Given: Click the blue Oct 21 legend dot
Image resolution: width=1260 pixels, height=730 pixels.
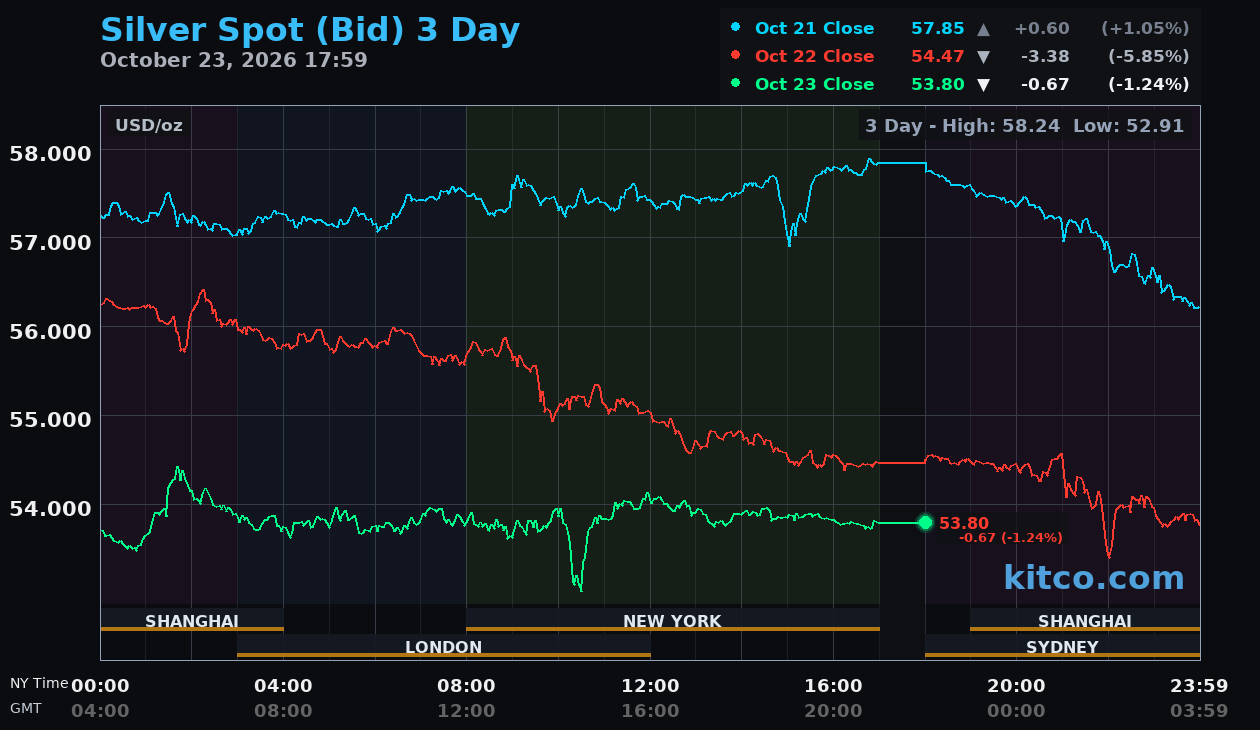Looking at the screenshot, I should pyautogui.click(x=736, y=28).
